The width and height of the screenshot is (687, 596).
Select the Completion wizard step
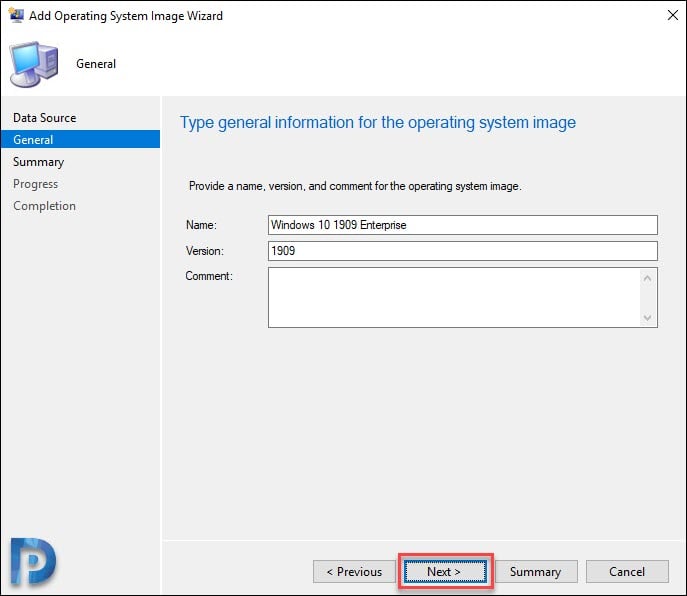(x=44, y=206)
